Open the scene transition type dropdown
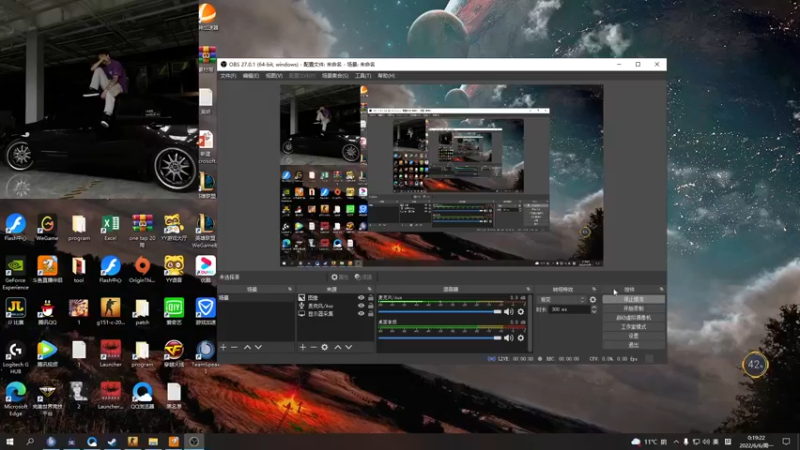800x450 pixels. point(561,299)
